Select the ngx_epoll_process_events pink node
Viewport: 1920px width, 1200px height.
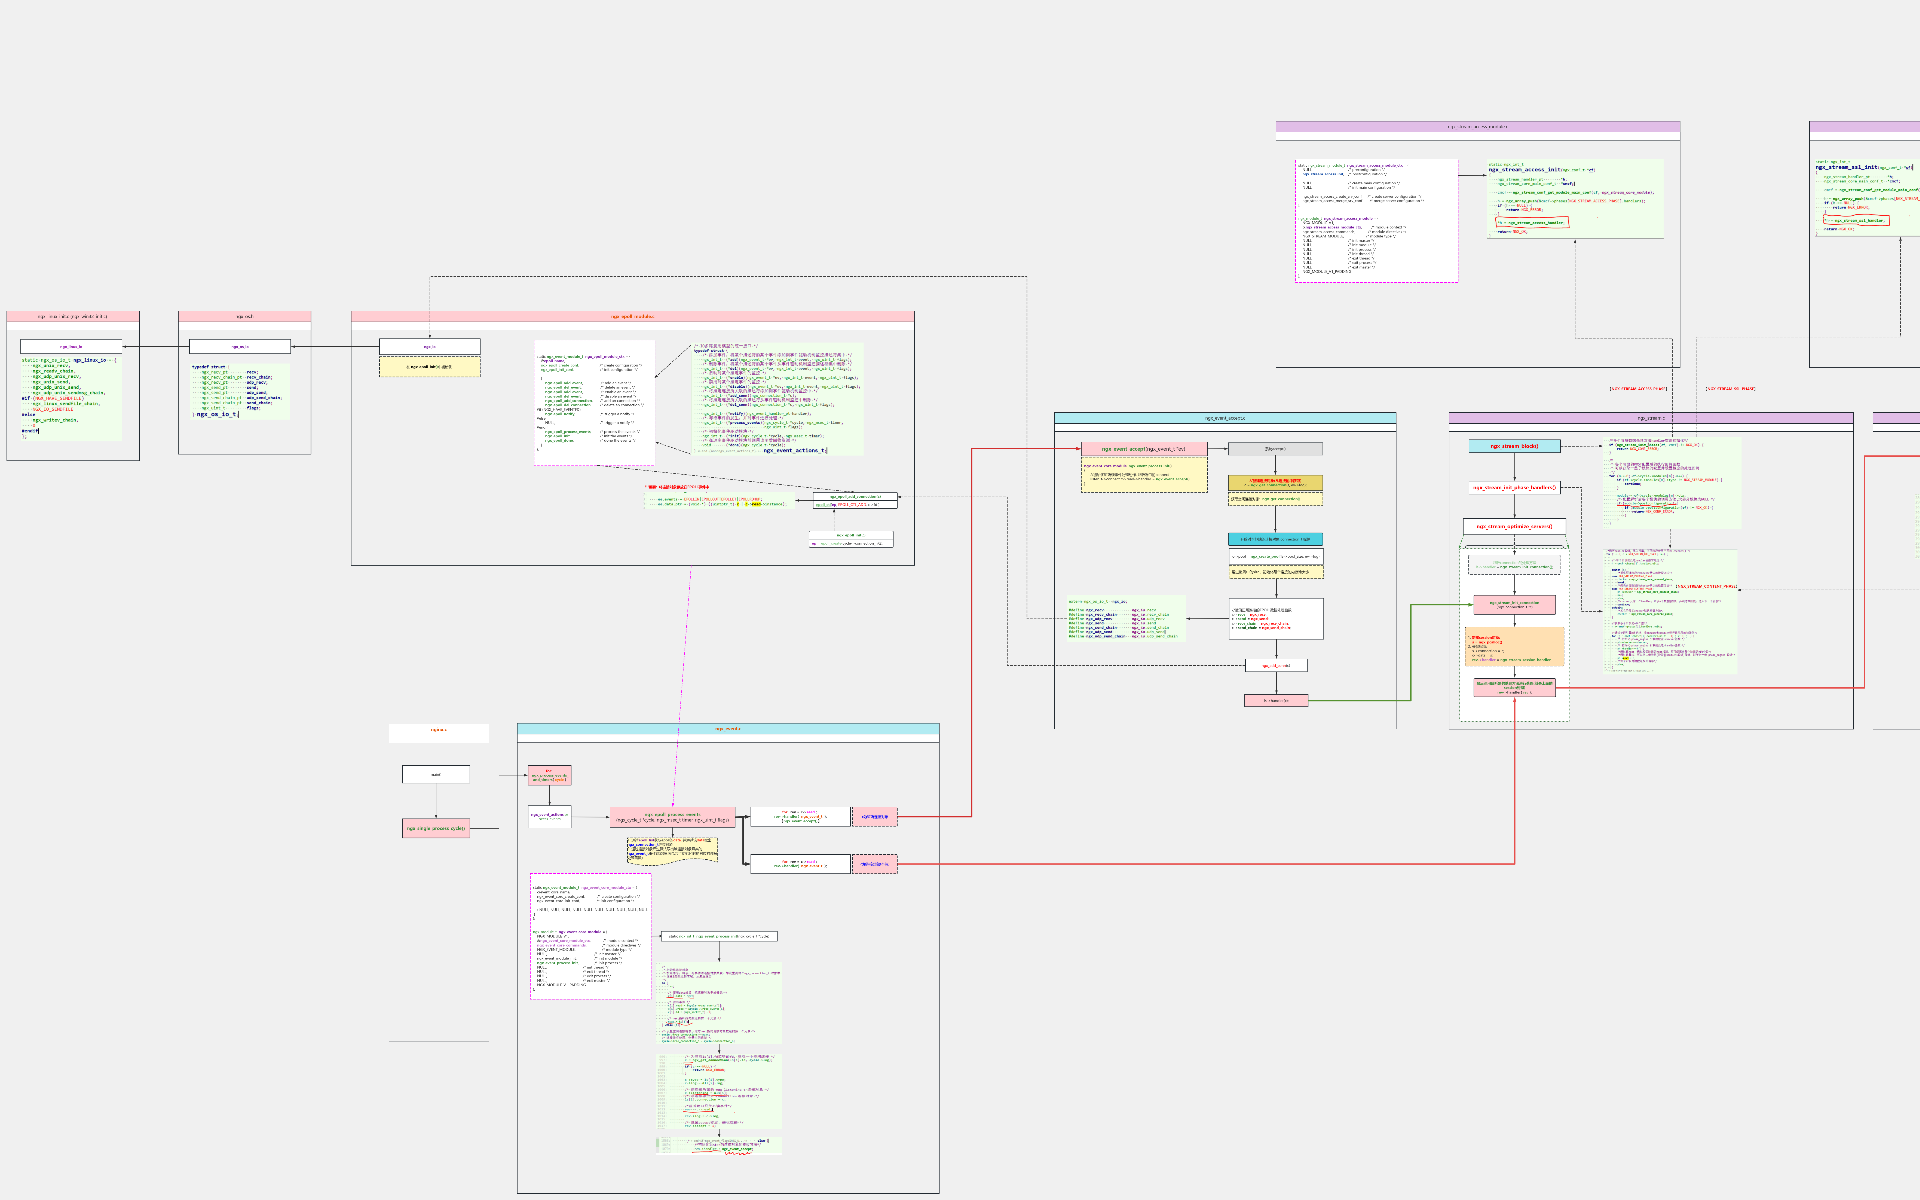[x=672, y=817]
